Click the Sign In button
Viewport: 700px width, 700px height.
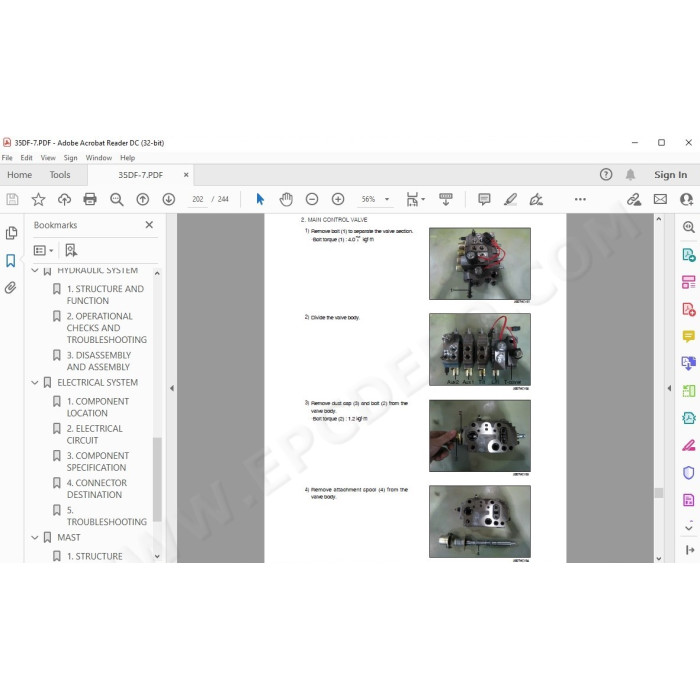(671, 175)
